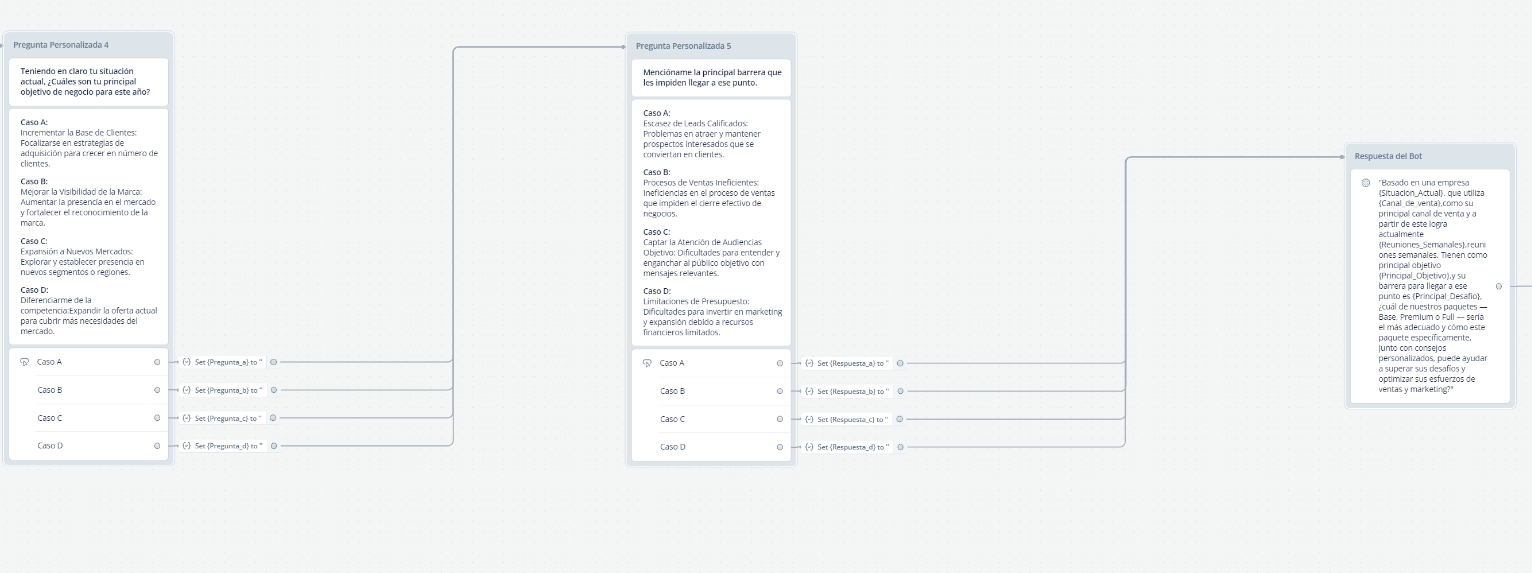Click the output connector dot of Caso B in Pregunta Personalizada 4
Viewport: 1532px width, 573px height.
click(157, 390)
